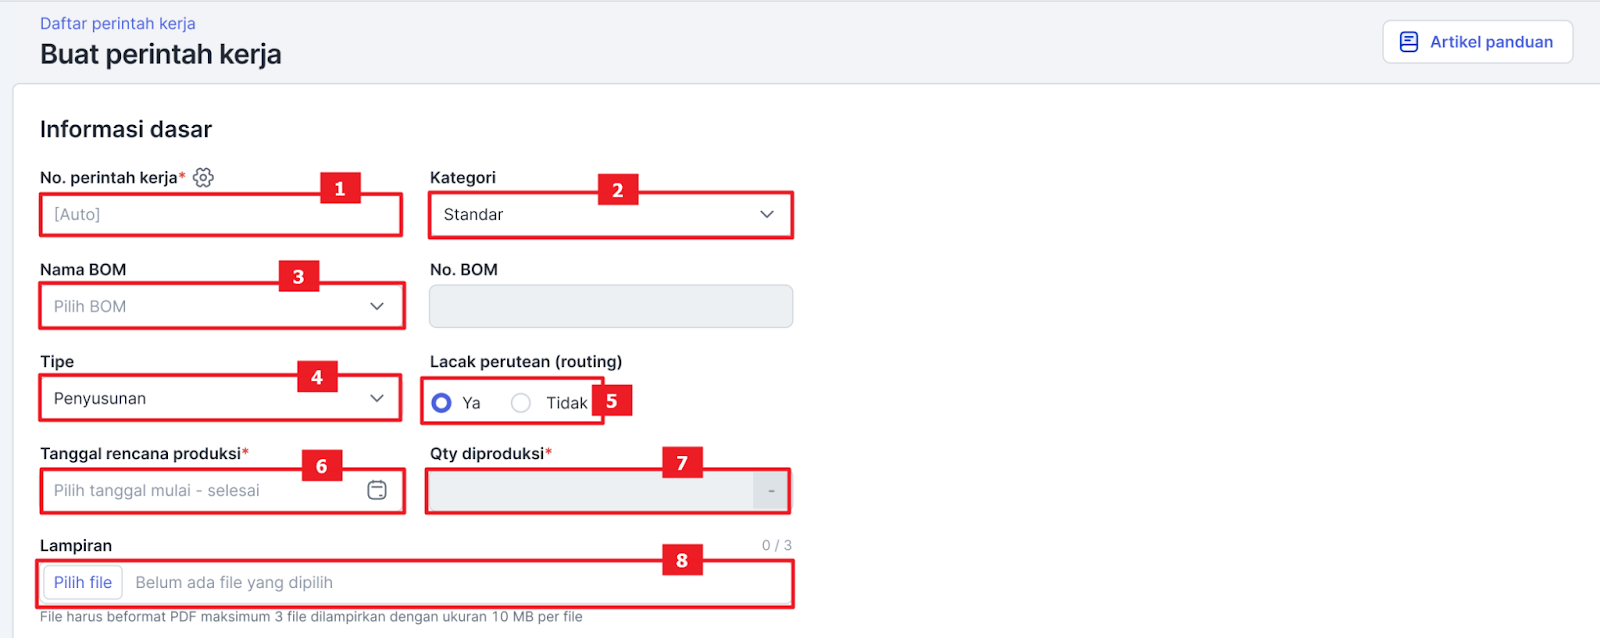
Task: Click the document icon in Artikel panduan
Action: coord(1408,42)
